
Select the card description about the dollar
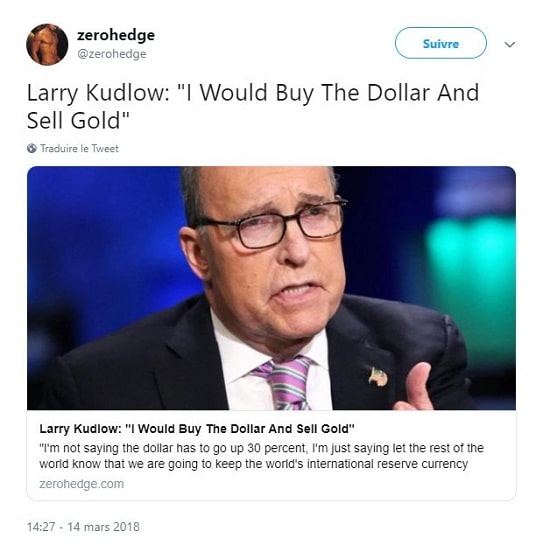(x=261, y=456)
